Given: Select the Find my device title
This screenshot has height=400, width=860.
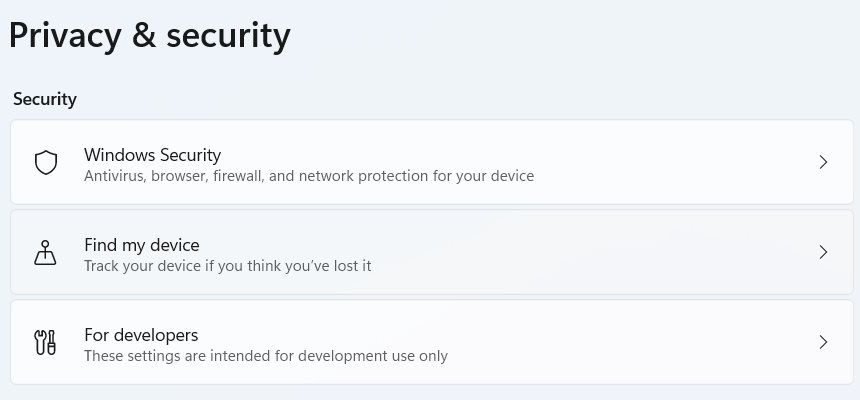Looking at the screenshot, I should [141, 245].
